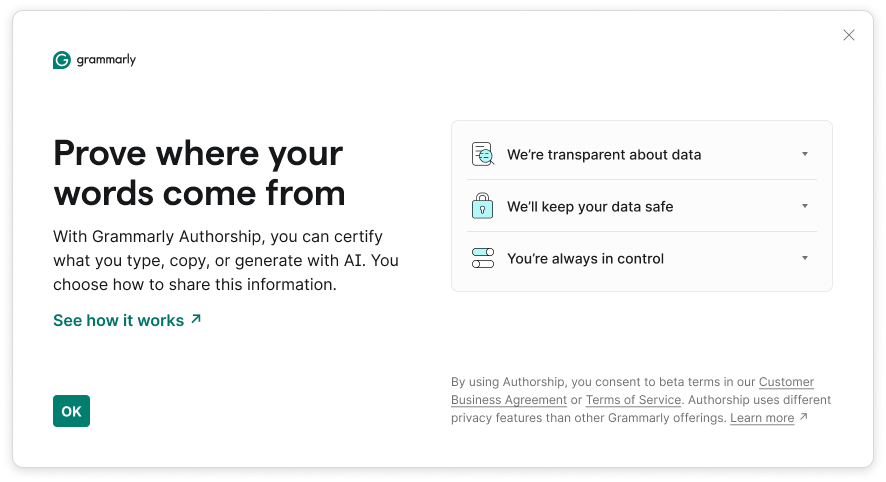
Task: Click the "Prove where your words come from" heading
Action: click(x=199, y=173)
